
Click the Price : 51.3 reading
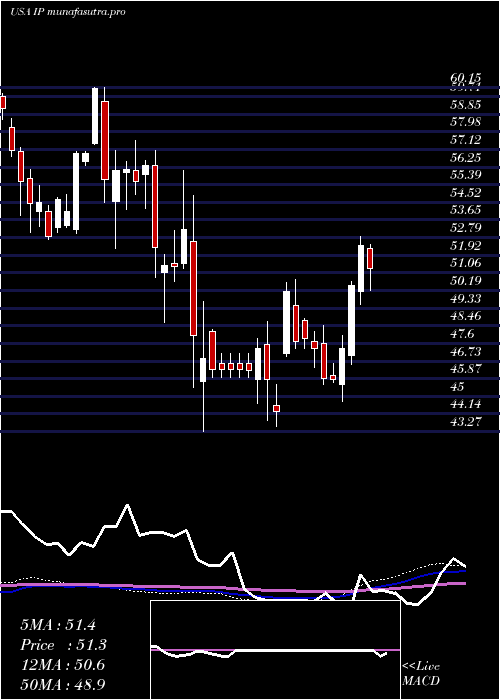click(63, 645)
